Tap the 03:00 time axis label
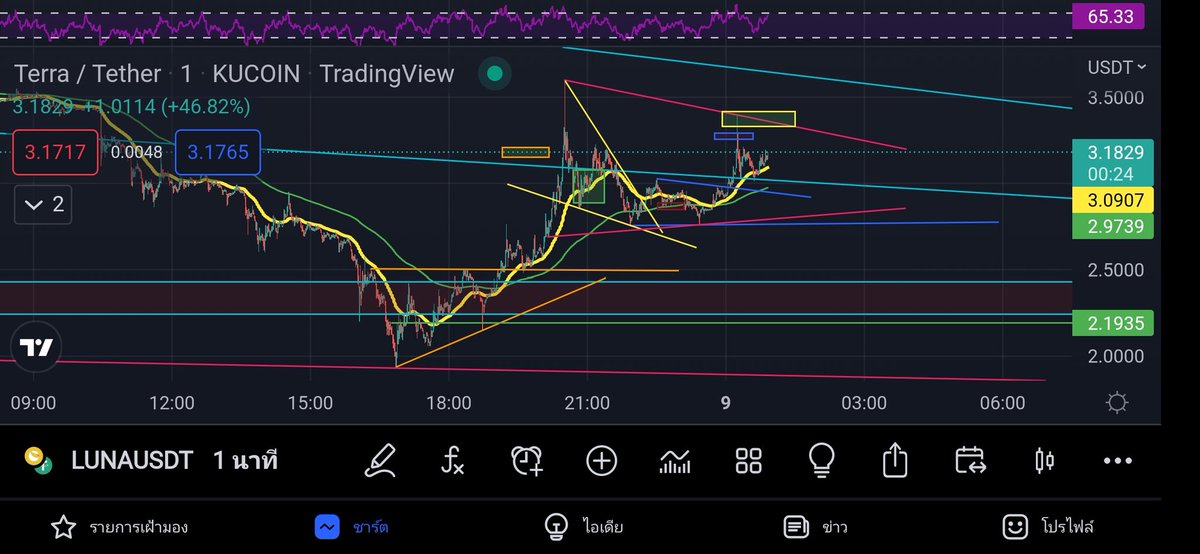 coord(864,402)
